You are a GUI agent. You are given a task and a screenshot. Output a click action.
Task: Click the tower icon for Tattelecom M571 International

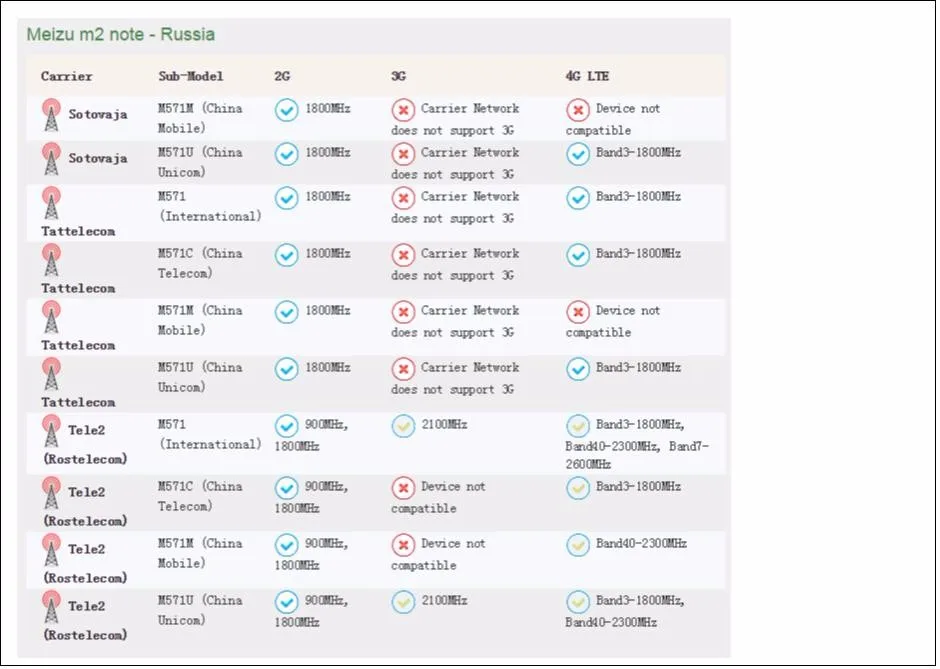pyautogui.click(x=52, y=203)
